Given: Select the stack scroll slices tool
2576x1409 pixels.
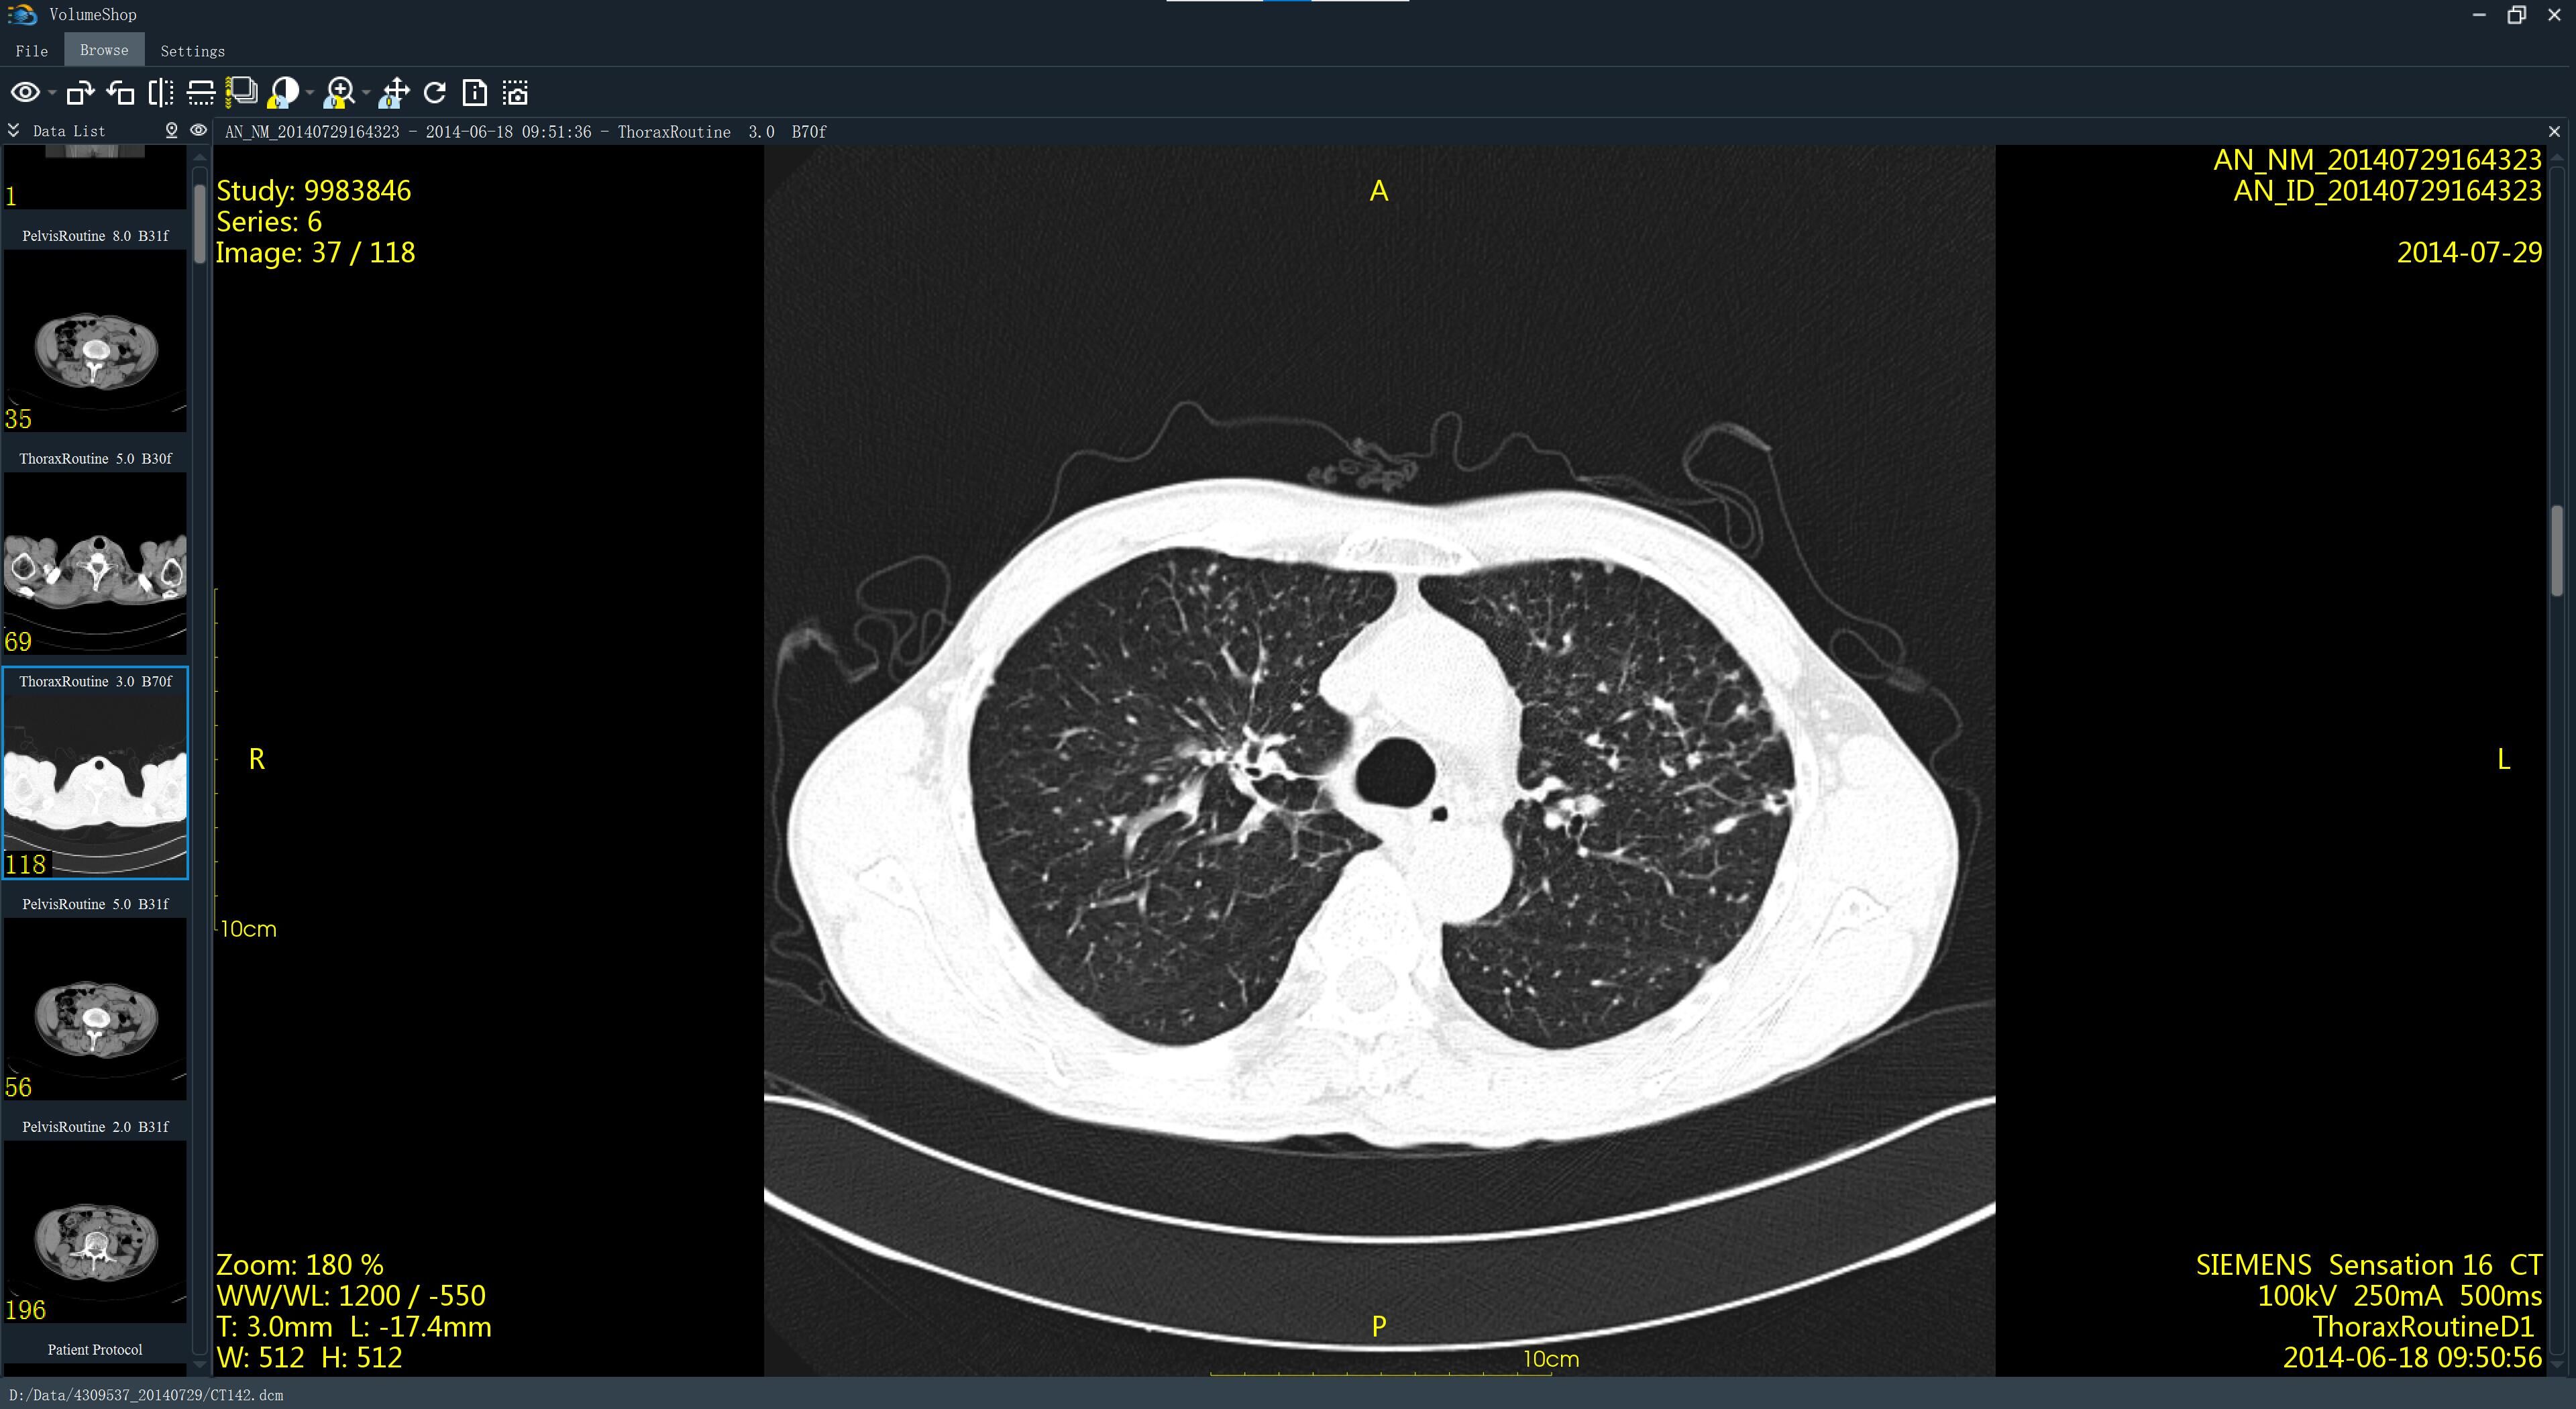Looking at the screenshot, I should tap(241, 93).
